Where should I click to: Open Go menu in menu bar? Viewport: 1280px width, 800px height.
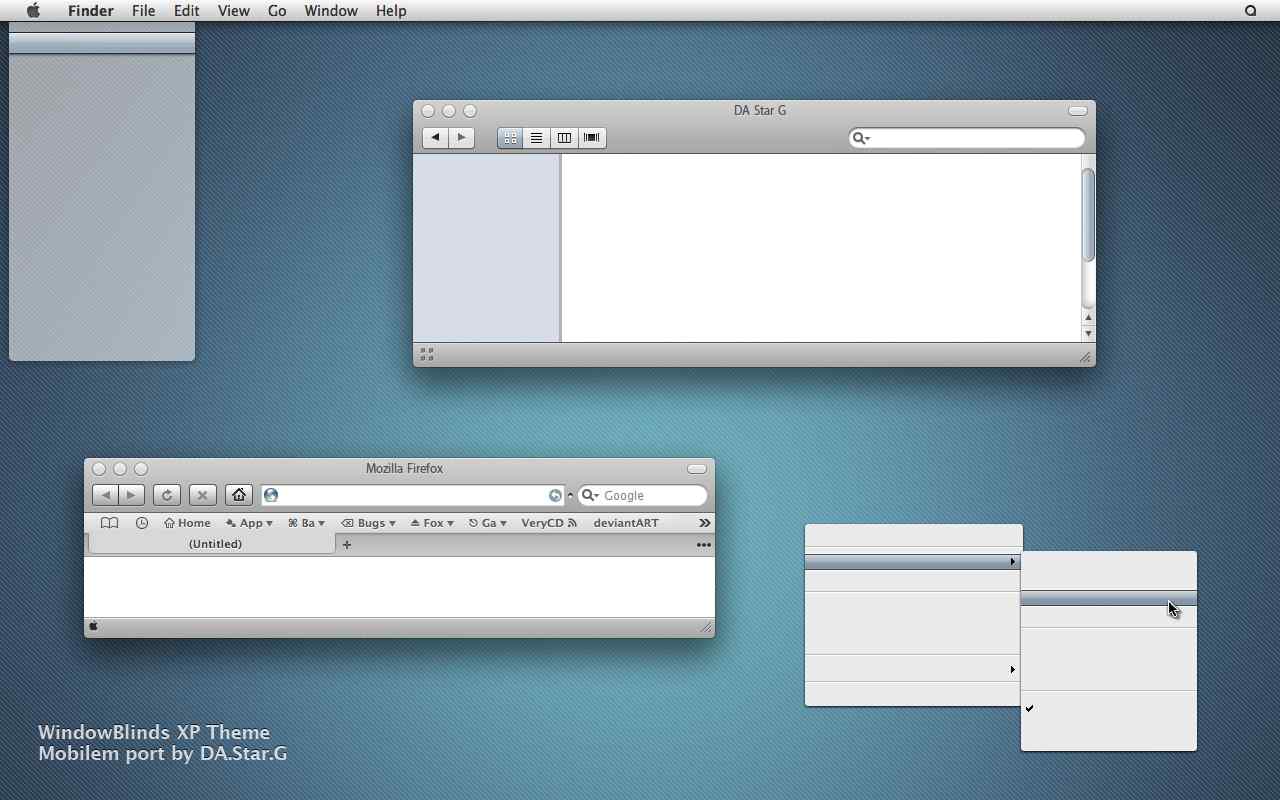[x=277, y=11]
